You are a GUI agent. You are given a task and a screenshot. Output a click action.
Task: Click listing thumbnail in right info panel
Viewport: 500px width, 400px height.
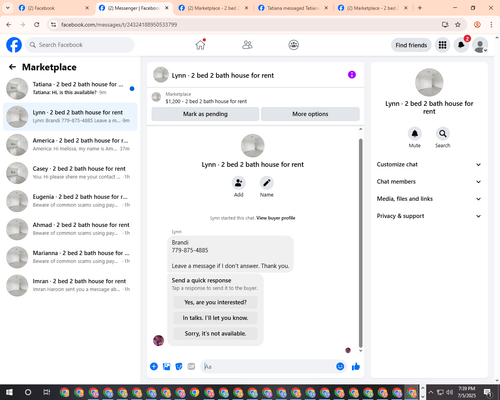(429, 82)
